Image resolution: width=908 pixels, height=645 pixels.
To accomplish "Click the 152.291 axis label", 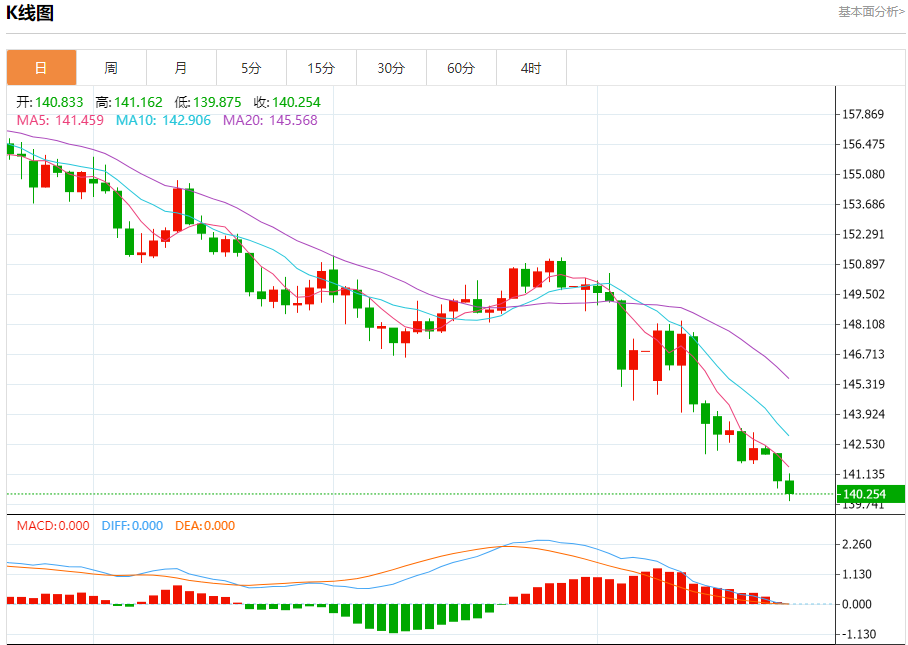I will point(863,234).
